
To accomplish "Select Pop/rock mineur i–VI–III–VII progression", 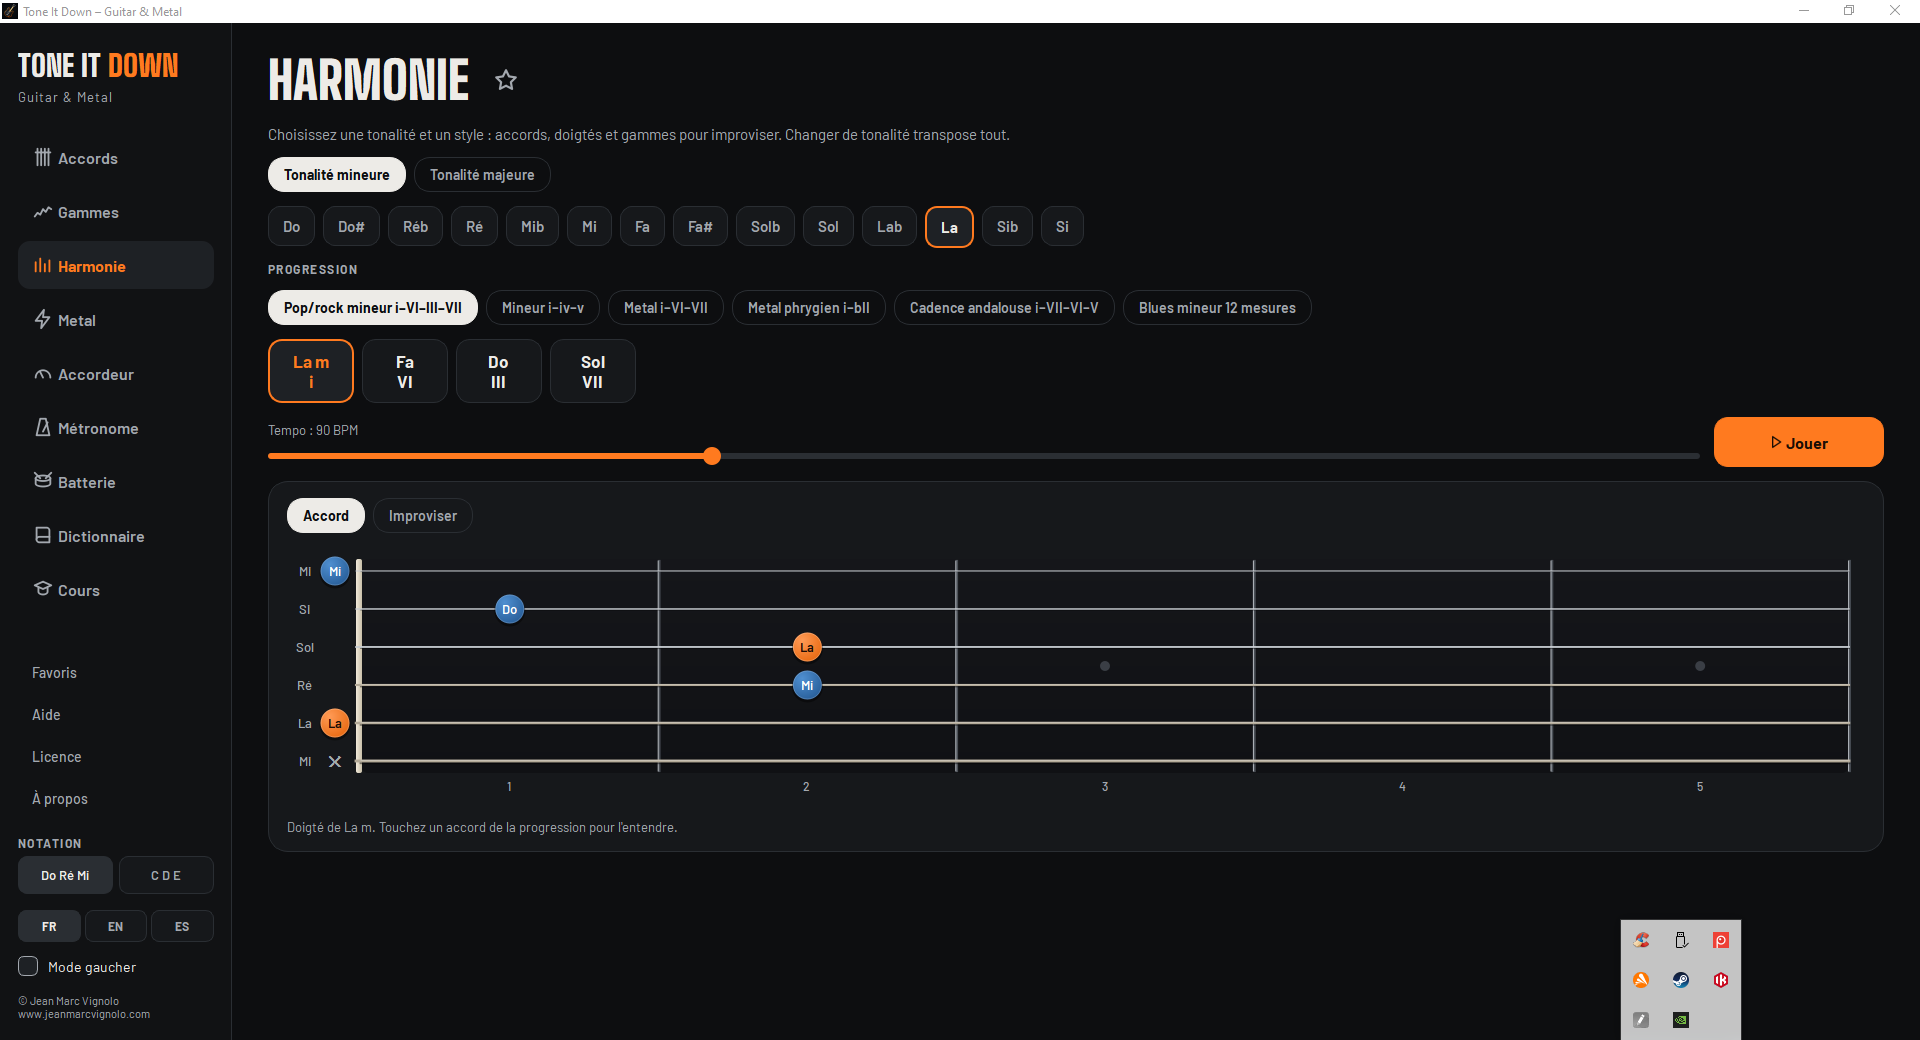I will click(373, 308).
